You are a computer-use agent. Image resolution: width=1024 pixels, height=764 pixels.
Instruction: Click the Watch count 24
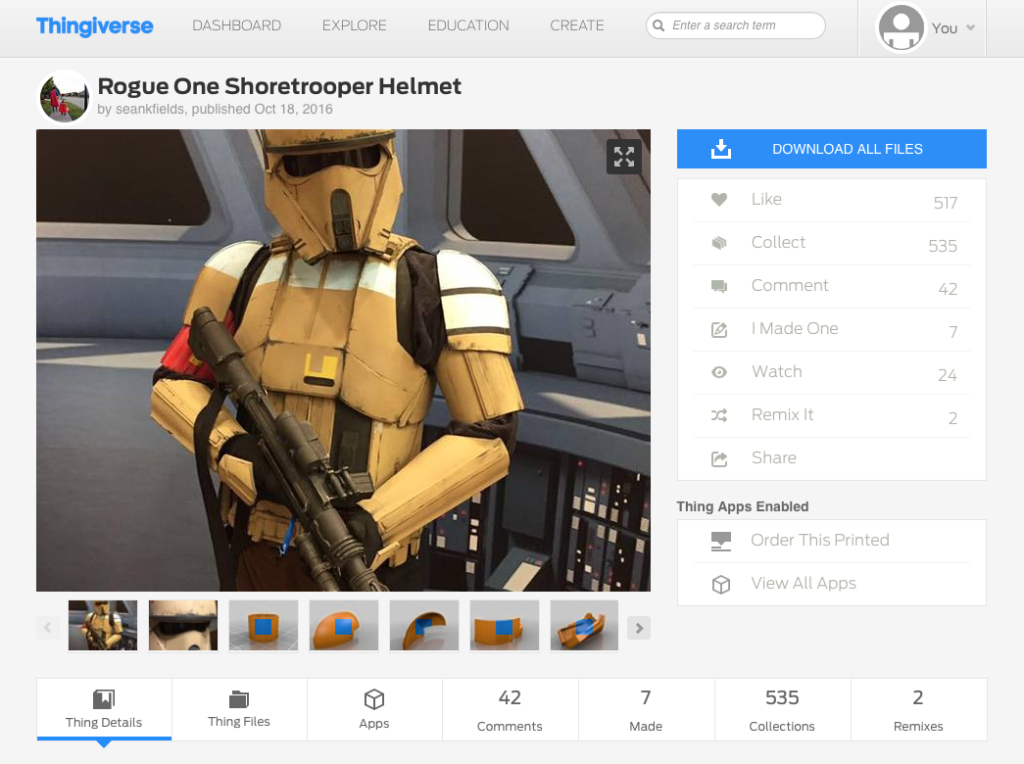(948, 375)
